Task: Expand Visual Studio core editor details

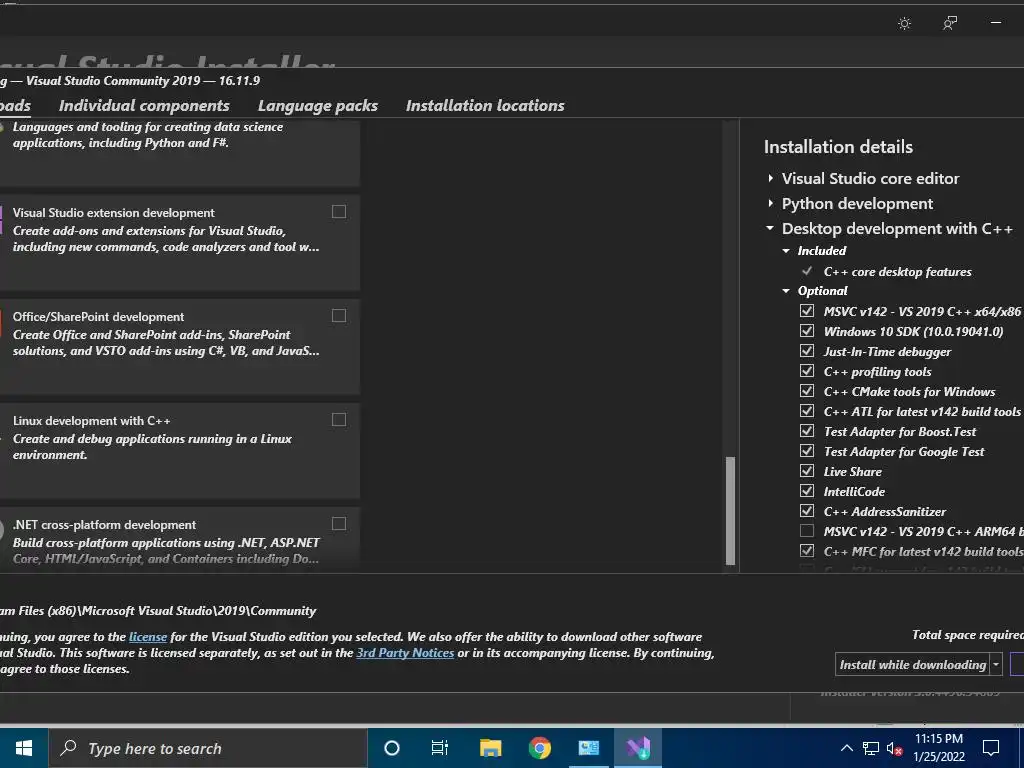Action: 771,178
